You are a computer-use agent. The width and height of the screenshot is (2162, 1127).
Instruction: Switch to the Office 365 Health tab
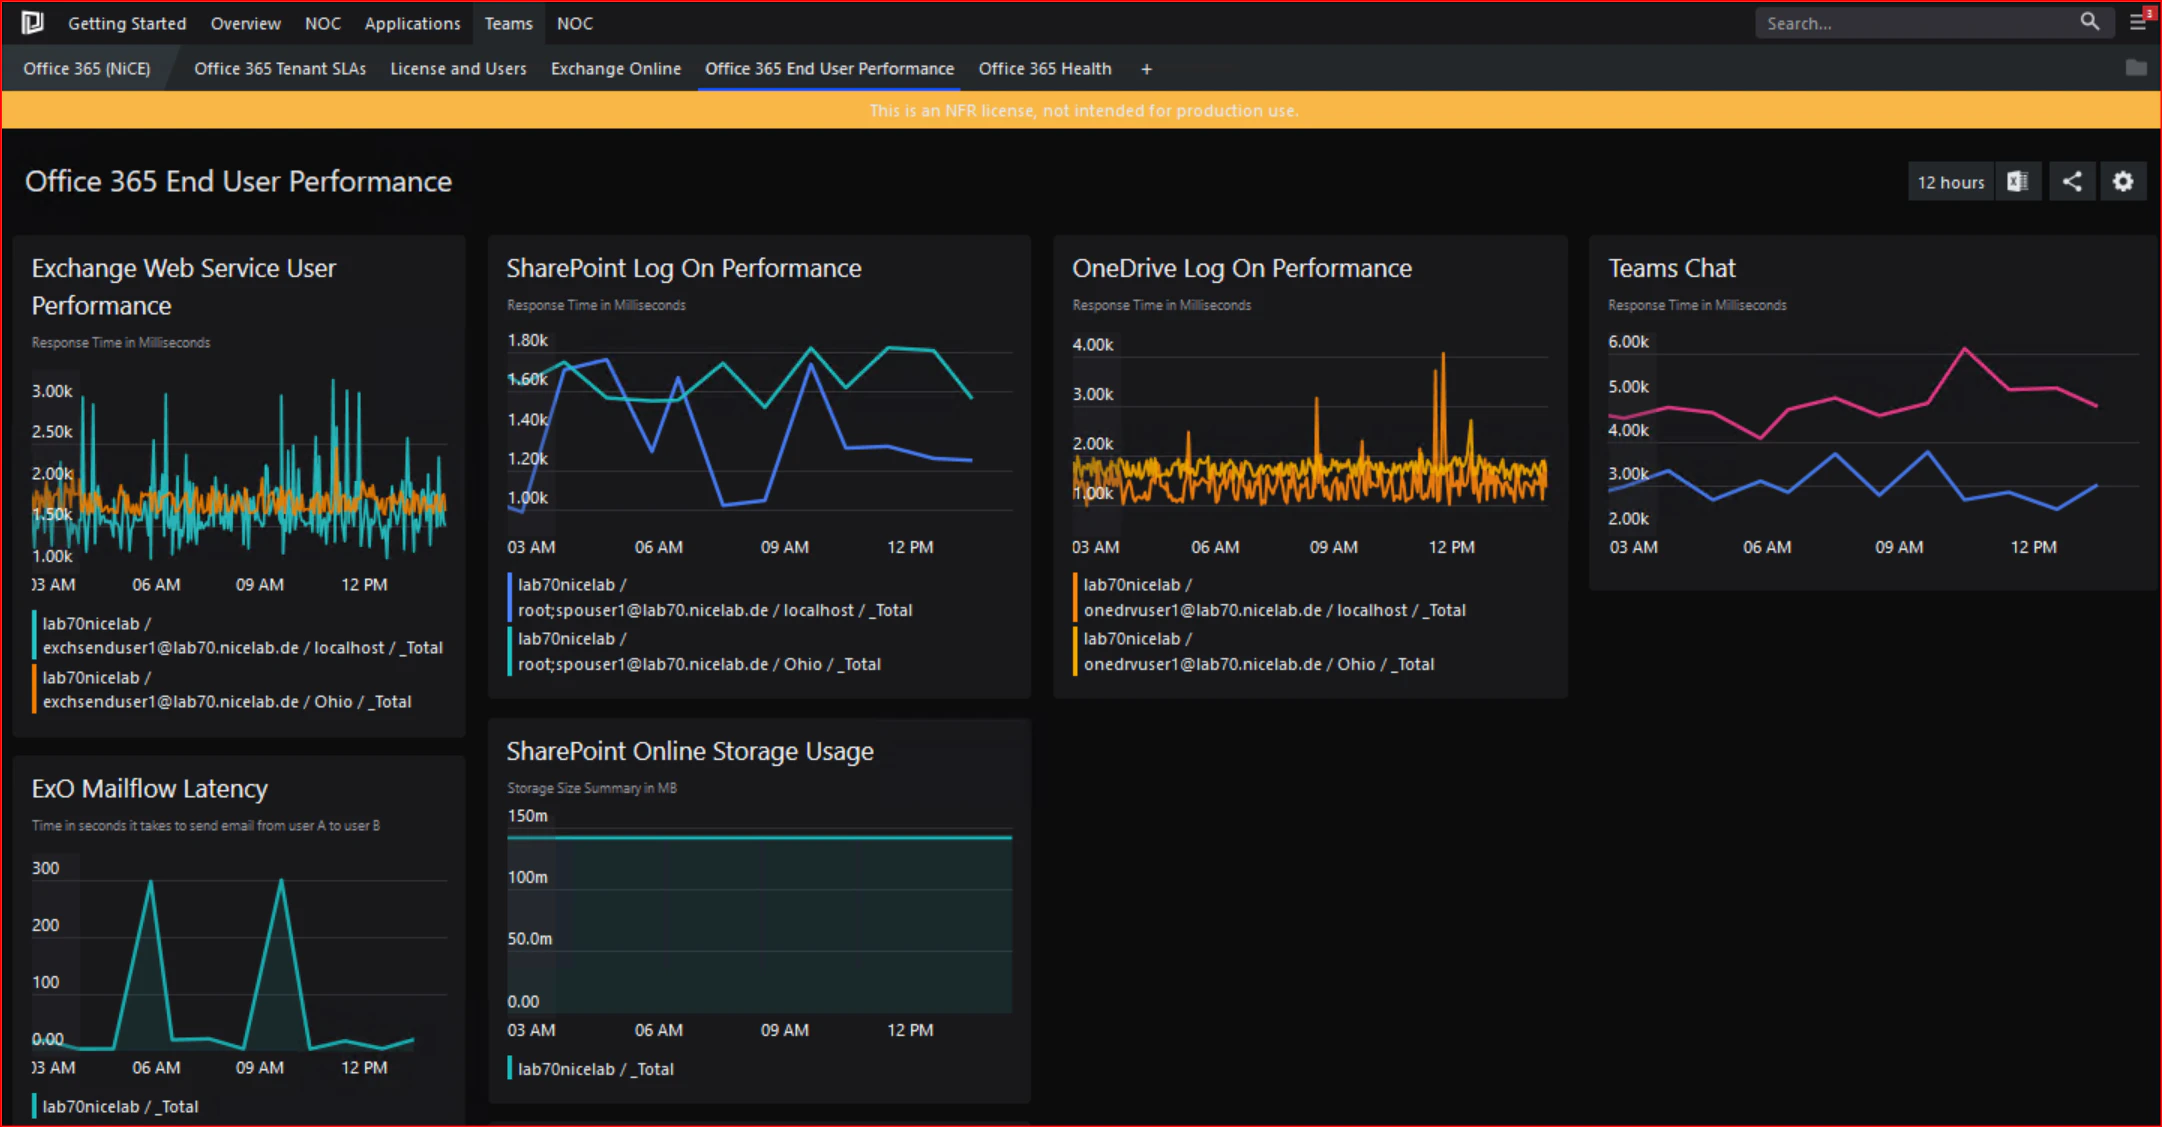pyautogui.click(x=1044, y=68)
